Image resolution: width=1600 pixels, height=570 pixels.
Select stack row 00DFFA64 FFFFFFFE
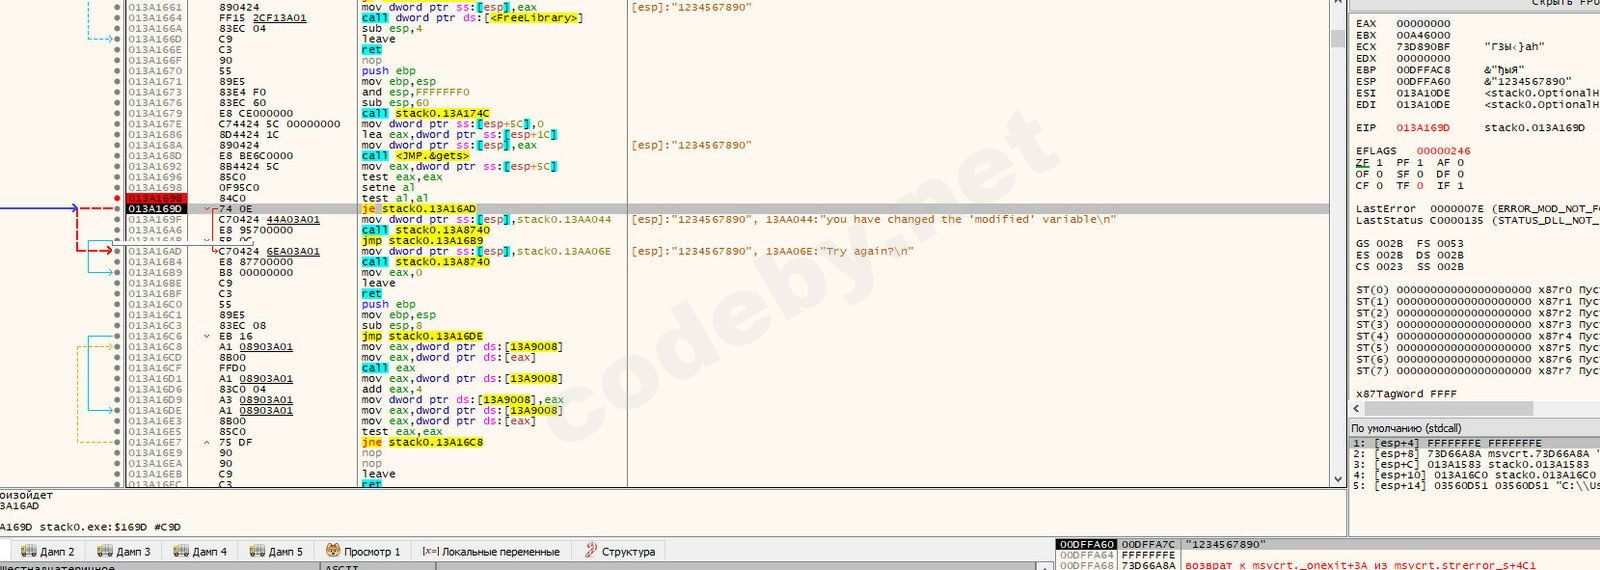(x=1328, y=555)
